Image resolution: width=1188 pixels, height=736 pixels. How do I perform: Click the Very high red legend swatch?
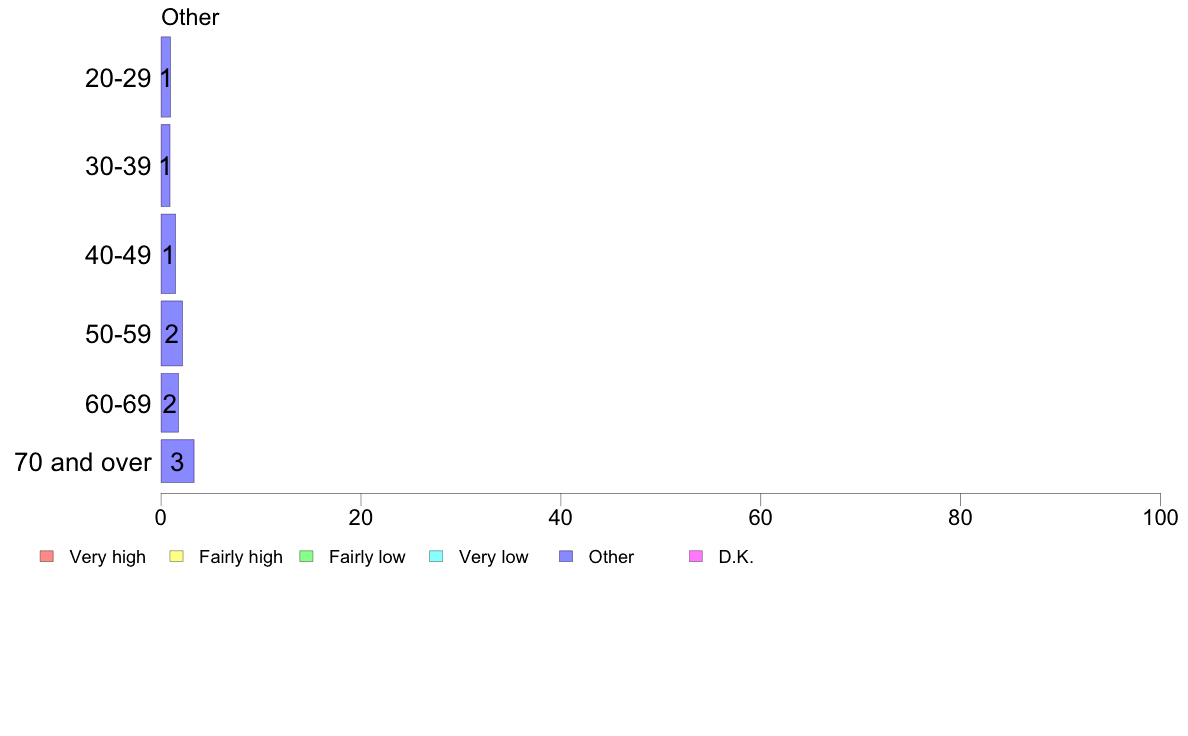click(x=47, y=556)
